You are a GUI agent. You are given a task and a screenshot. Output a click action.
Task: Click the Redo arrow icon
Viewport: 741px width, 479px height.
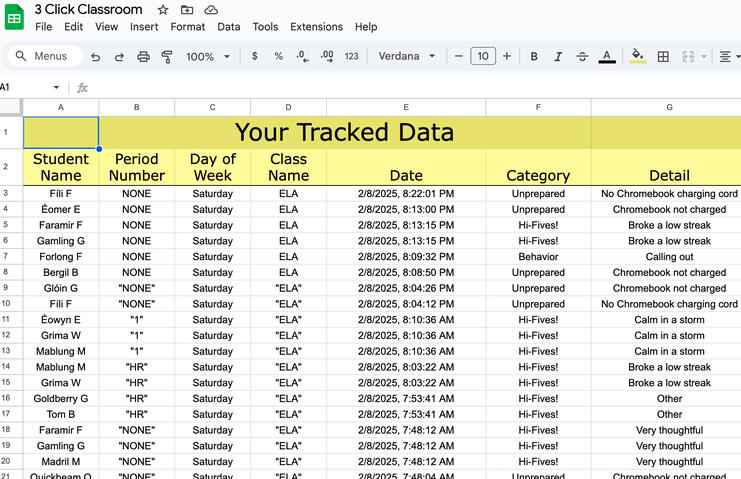119,57
